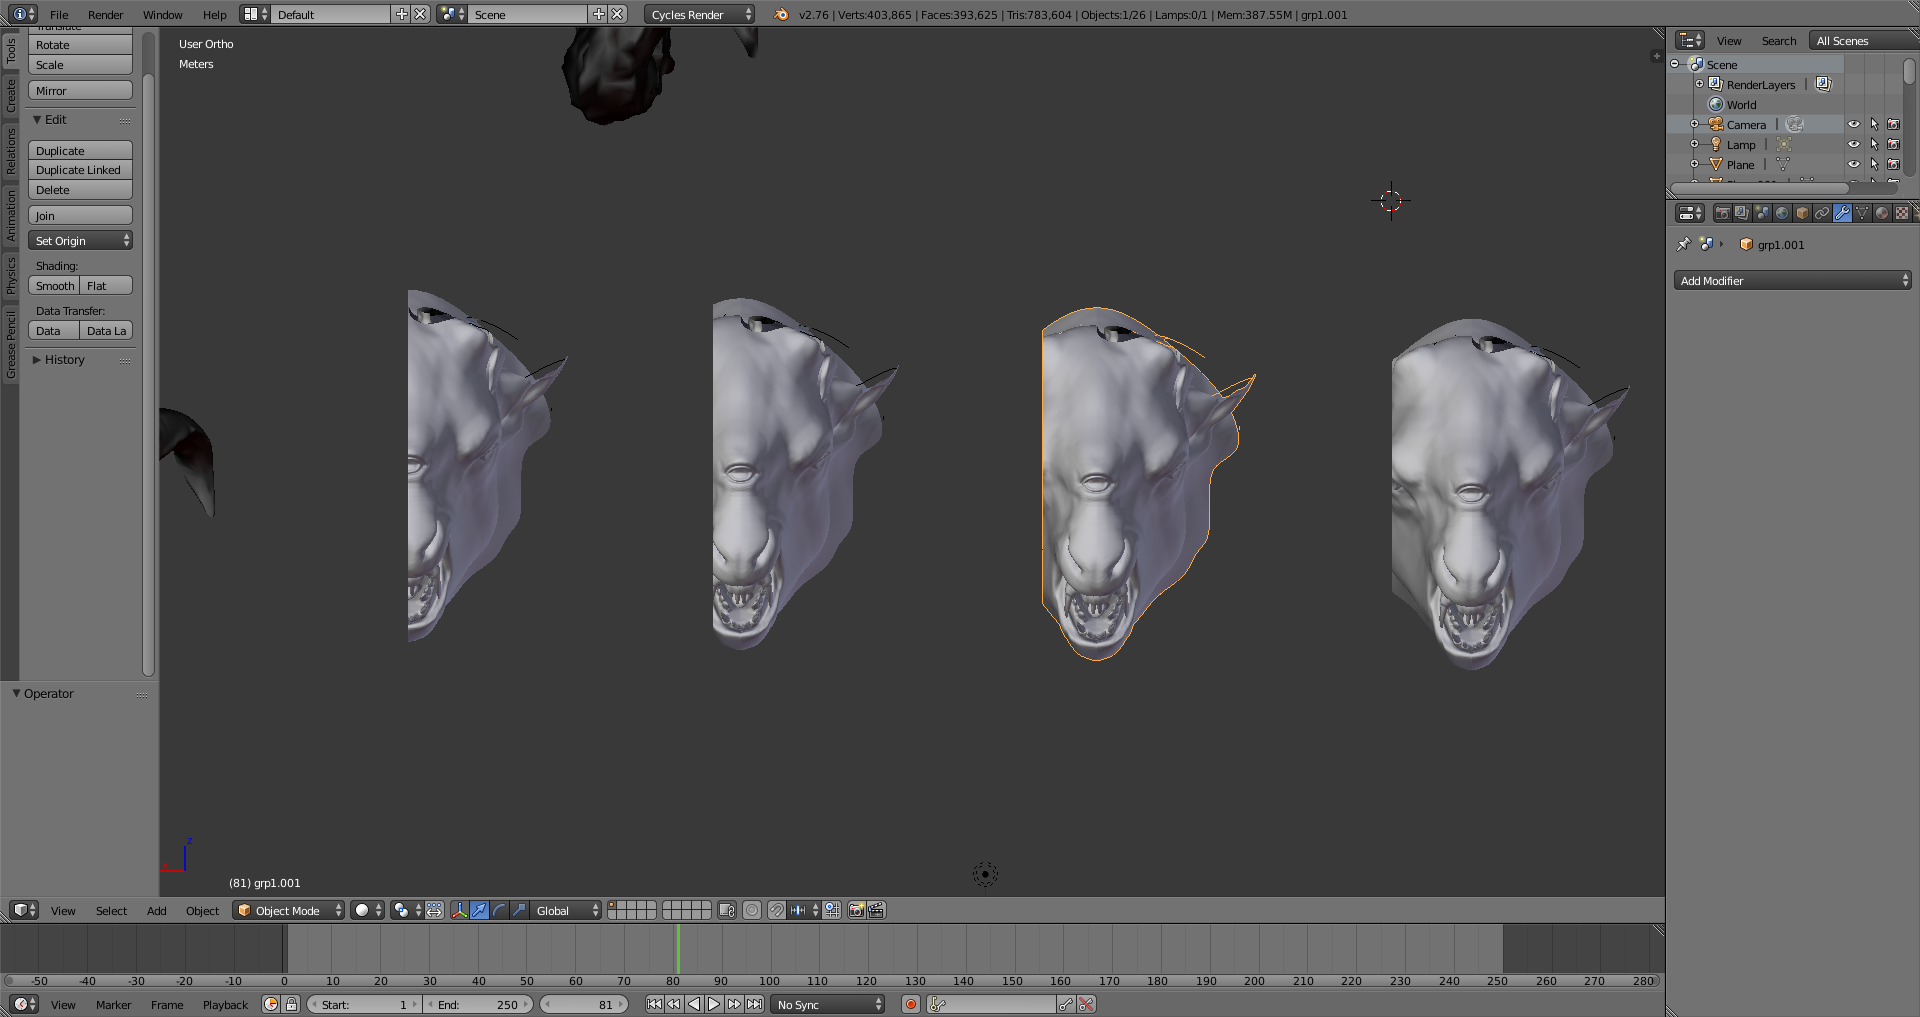Open the Object properties tab (cube icon)
This screenshot has width=1920, height=1017.
tap(1802, 213)
